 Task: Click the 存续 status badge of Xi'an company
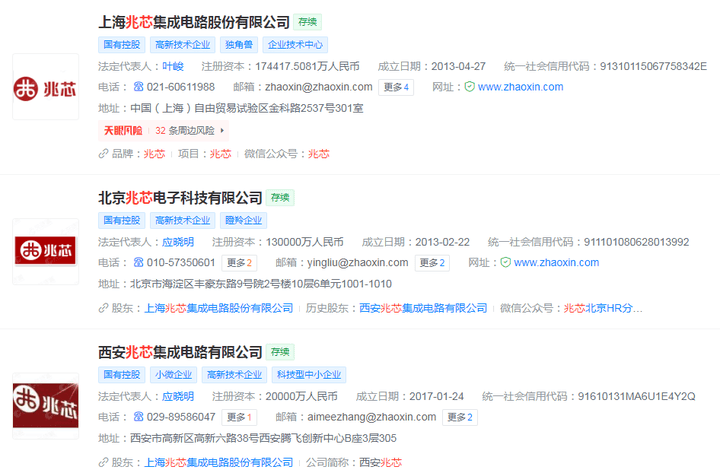point(280,352)
